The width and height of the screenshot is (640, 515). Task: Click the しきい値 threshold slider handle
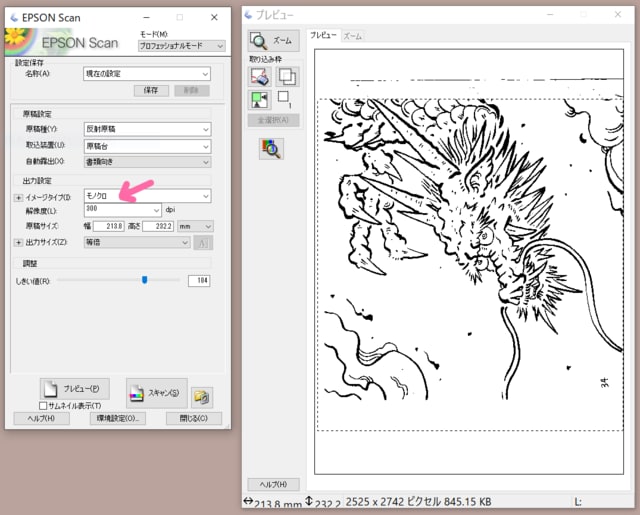(x=145, y=280)
